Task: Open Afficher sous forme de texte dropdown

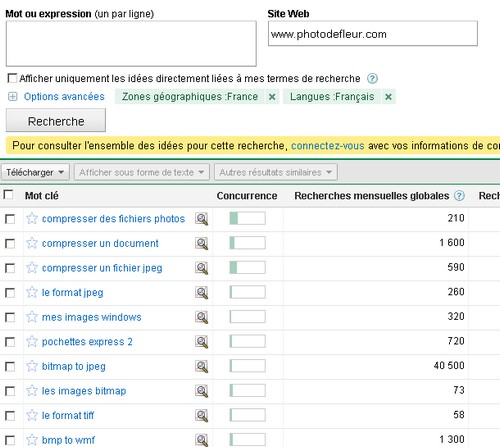Action: (142, 172)
